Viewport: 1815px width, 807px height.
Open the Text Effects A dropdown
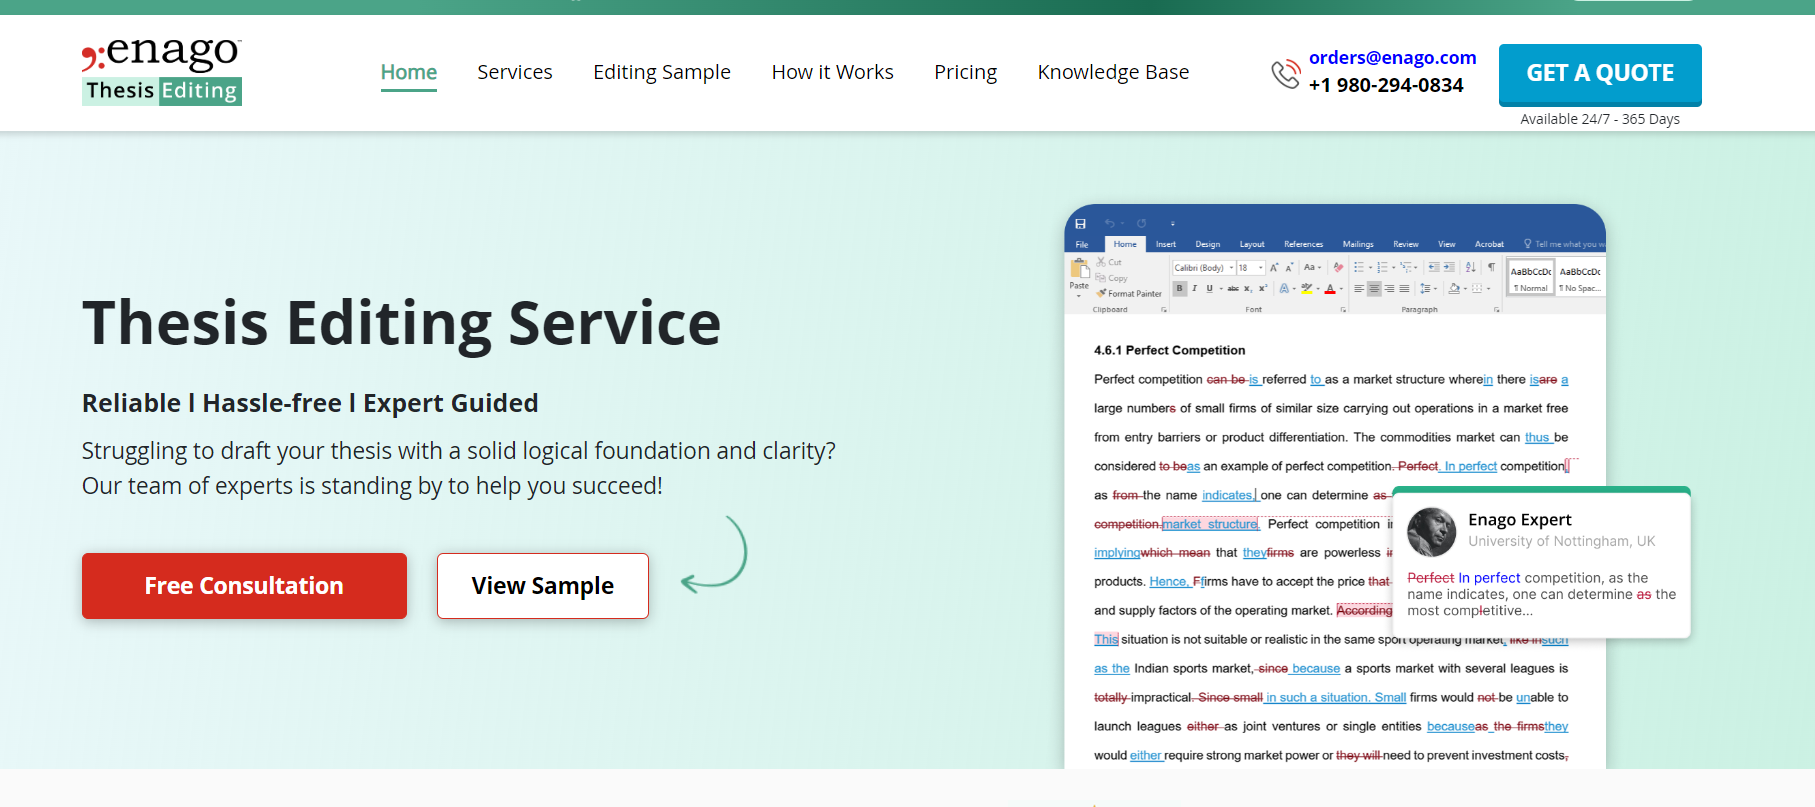pyautogui.click(x=1288, y=288)
